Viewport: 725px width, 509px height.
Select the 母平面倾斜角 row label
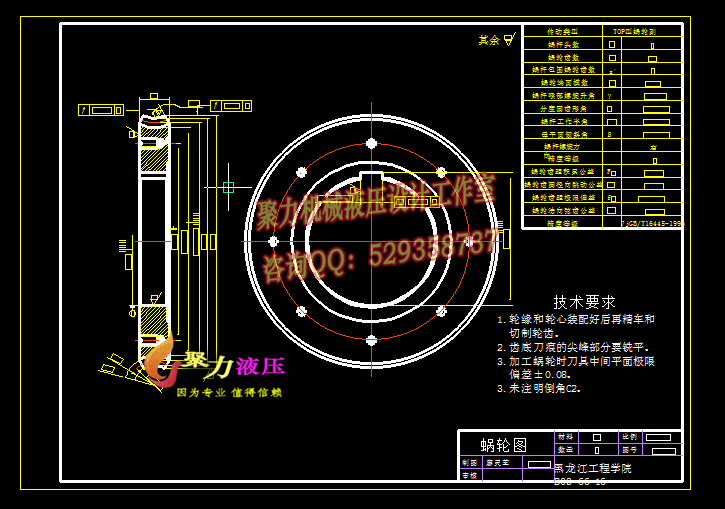[x=564, y=135]
